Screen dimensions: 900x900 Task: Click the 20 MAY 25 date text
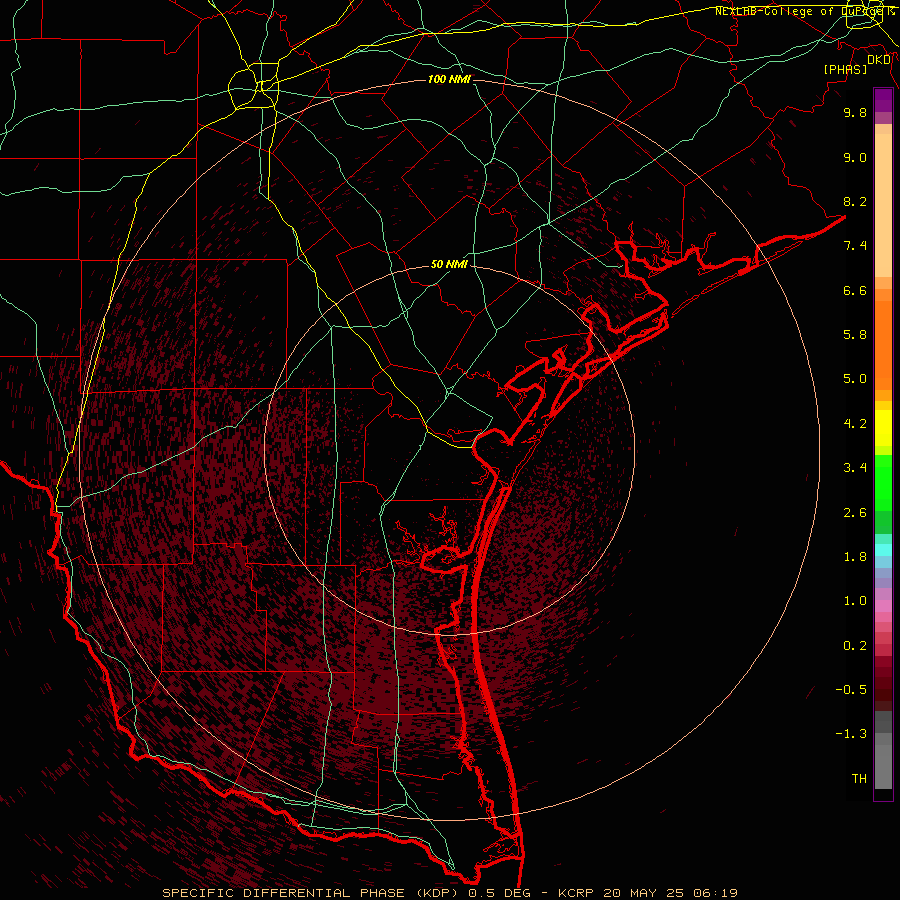coord(645,893)
